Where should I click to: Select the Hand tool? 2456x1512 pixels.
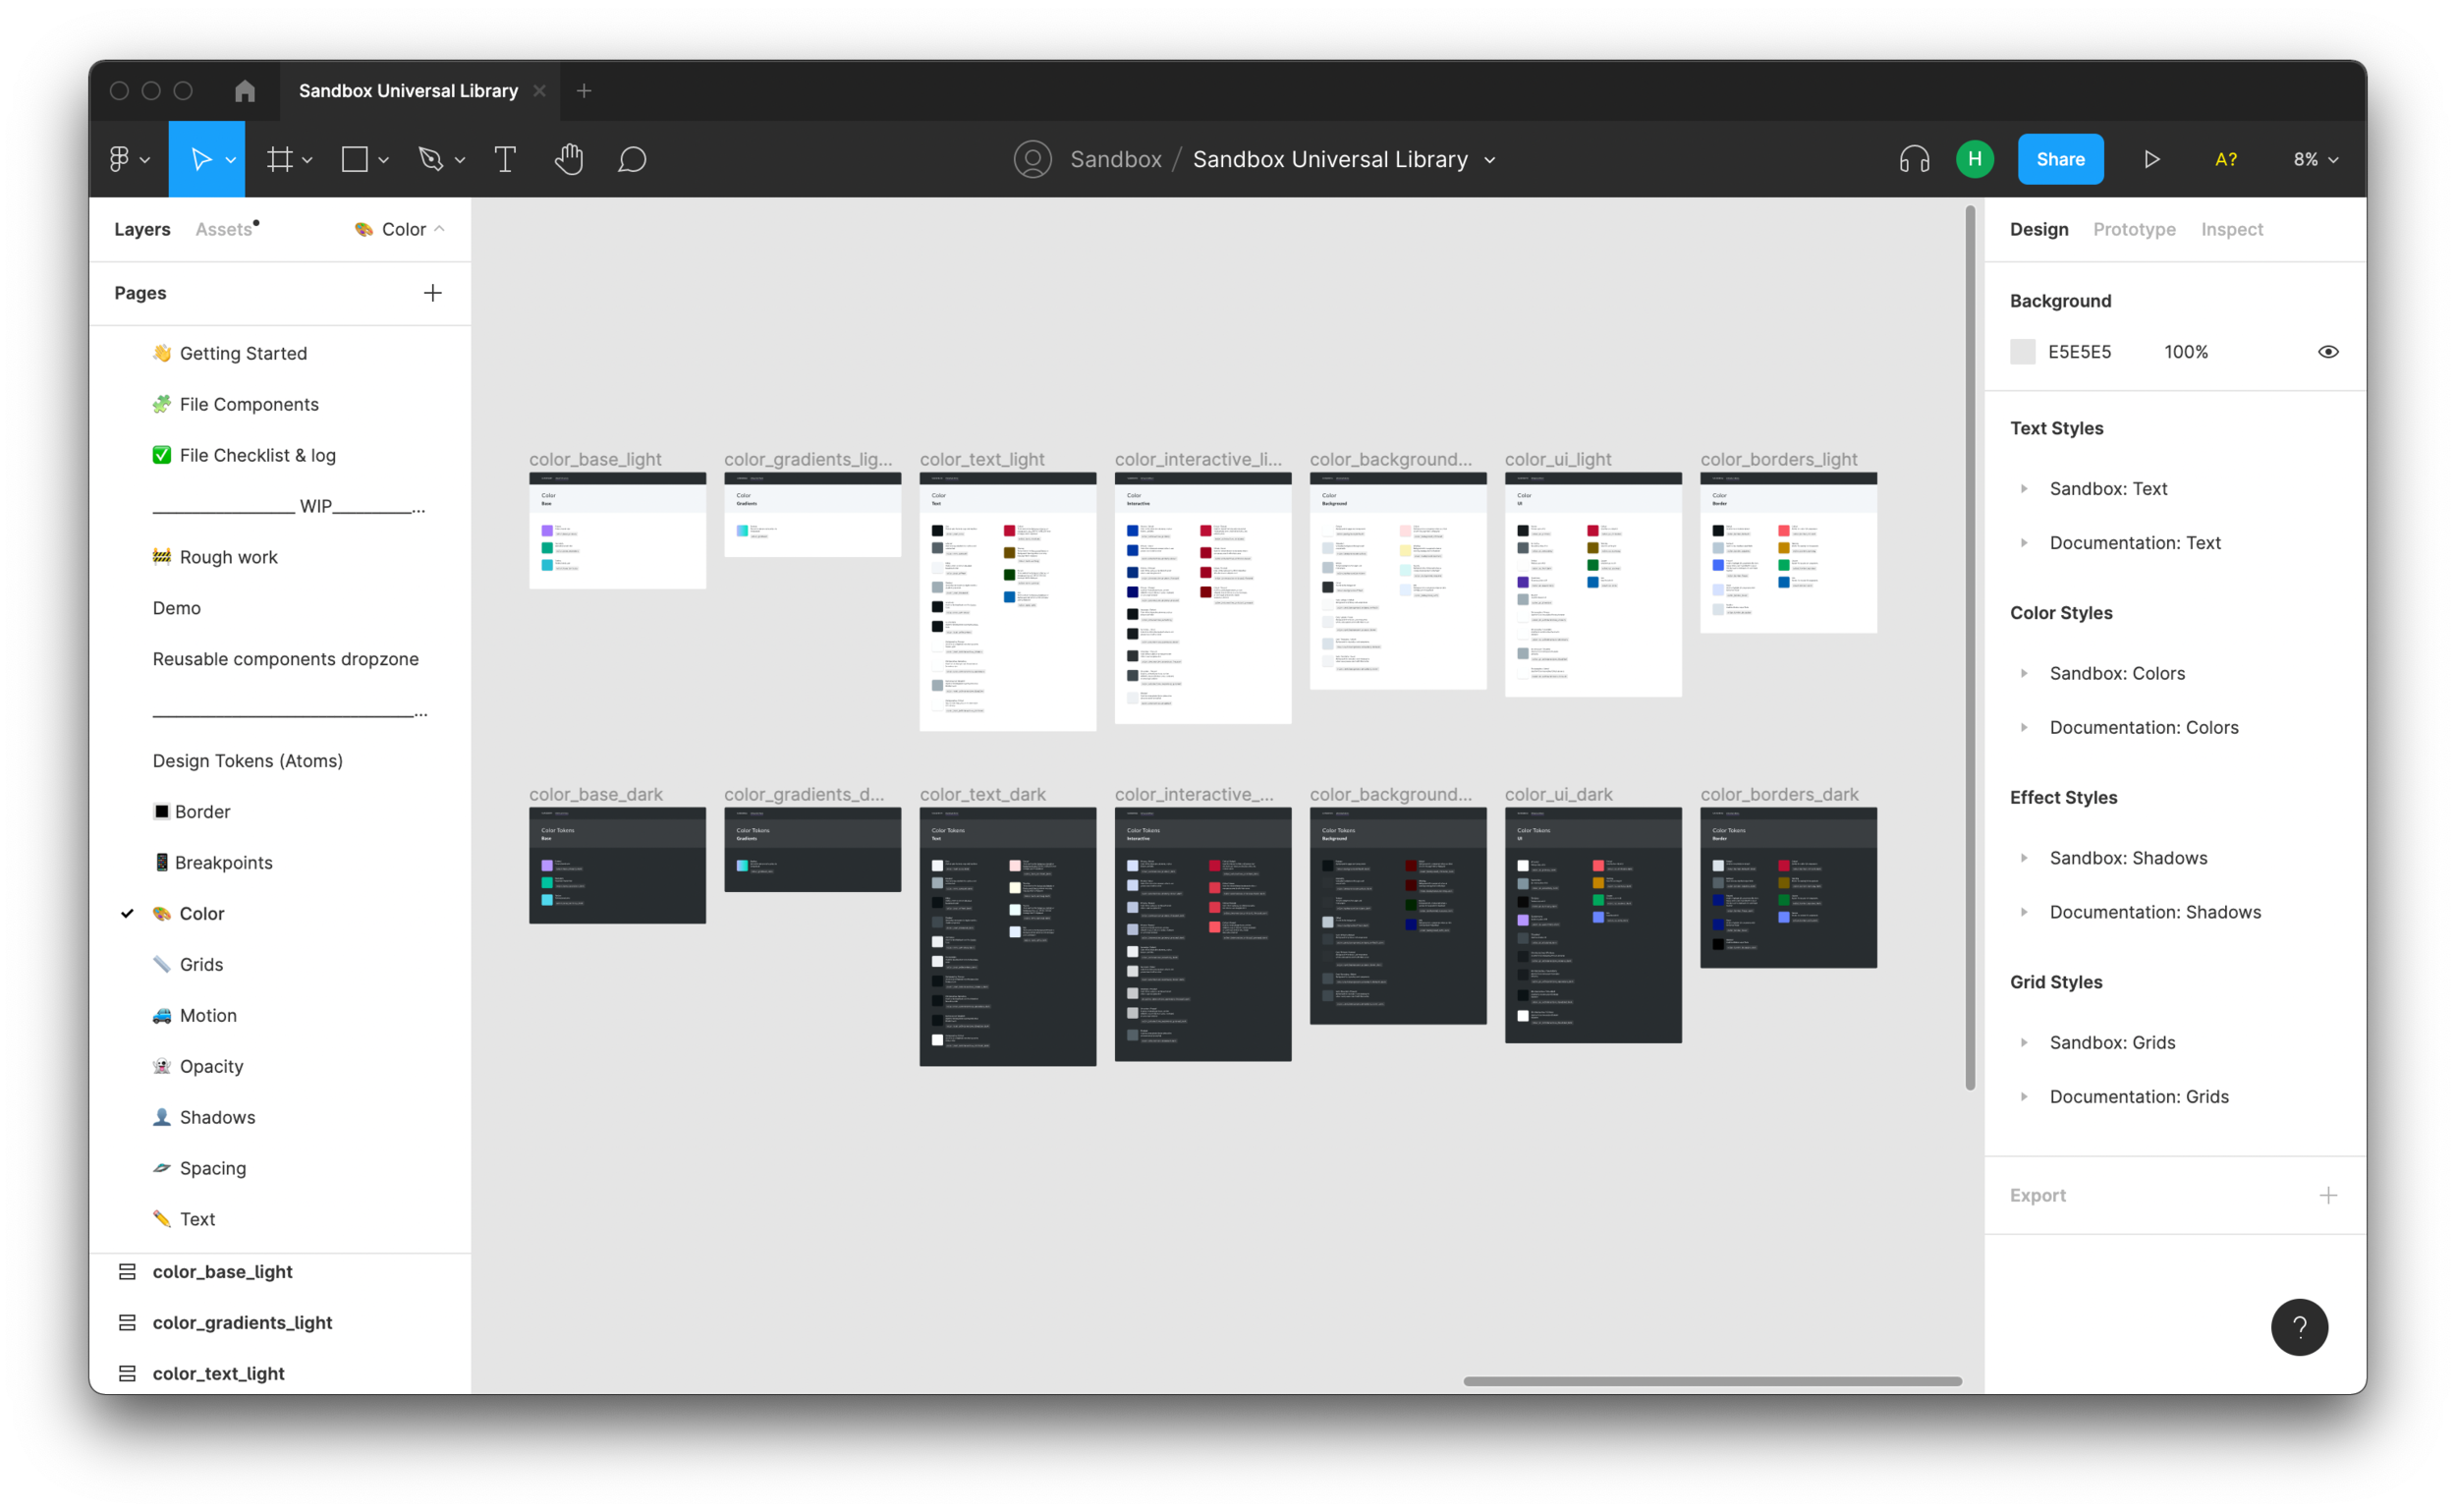click(x=569, y=159)
